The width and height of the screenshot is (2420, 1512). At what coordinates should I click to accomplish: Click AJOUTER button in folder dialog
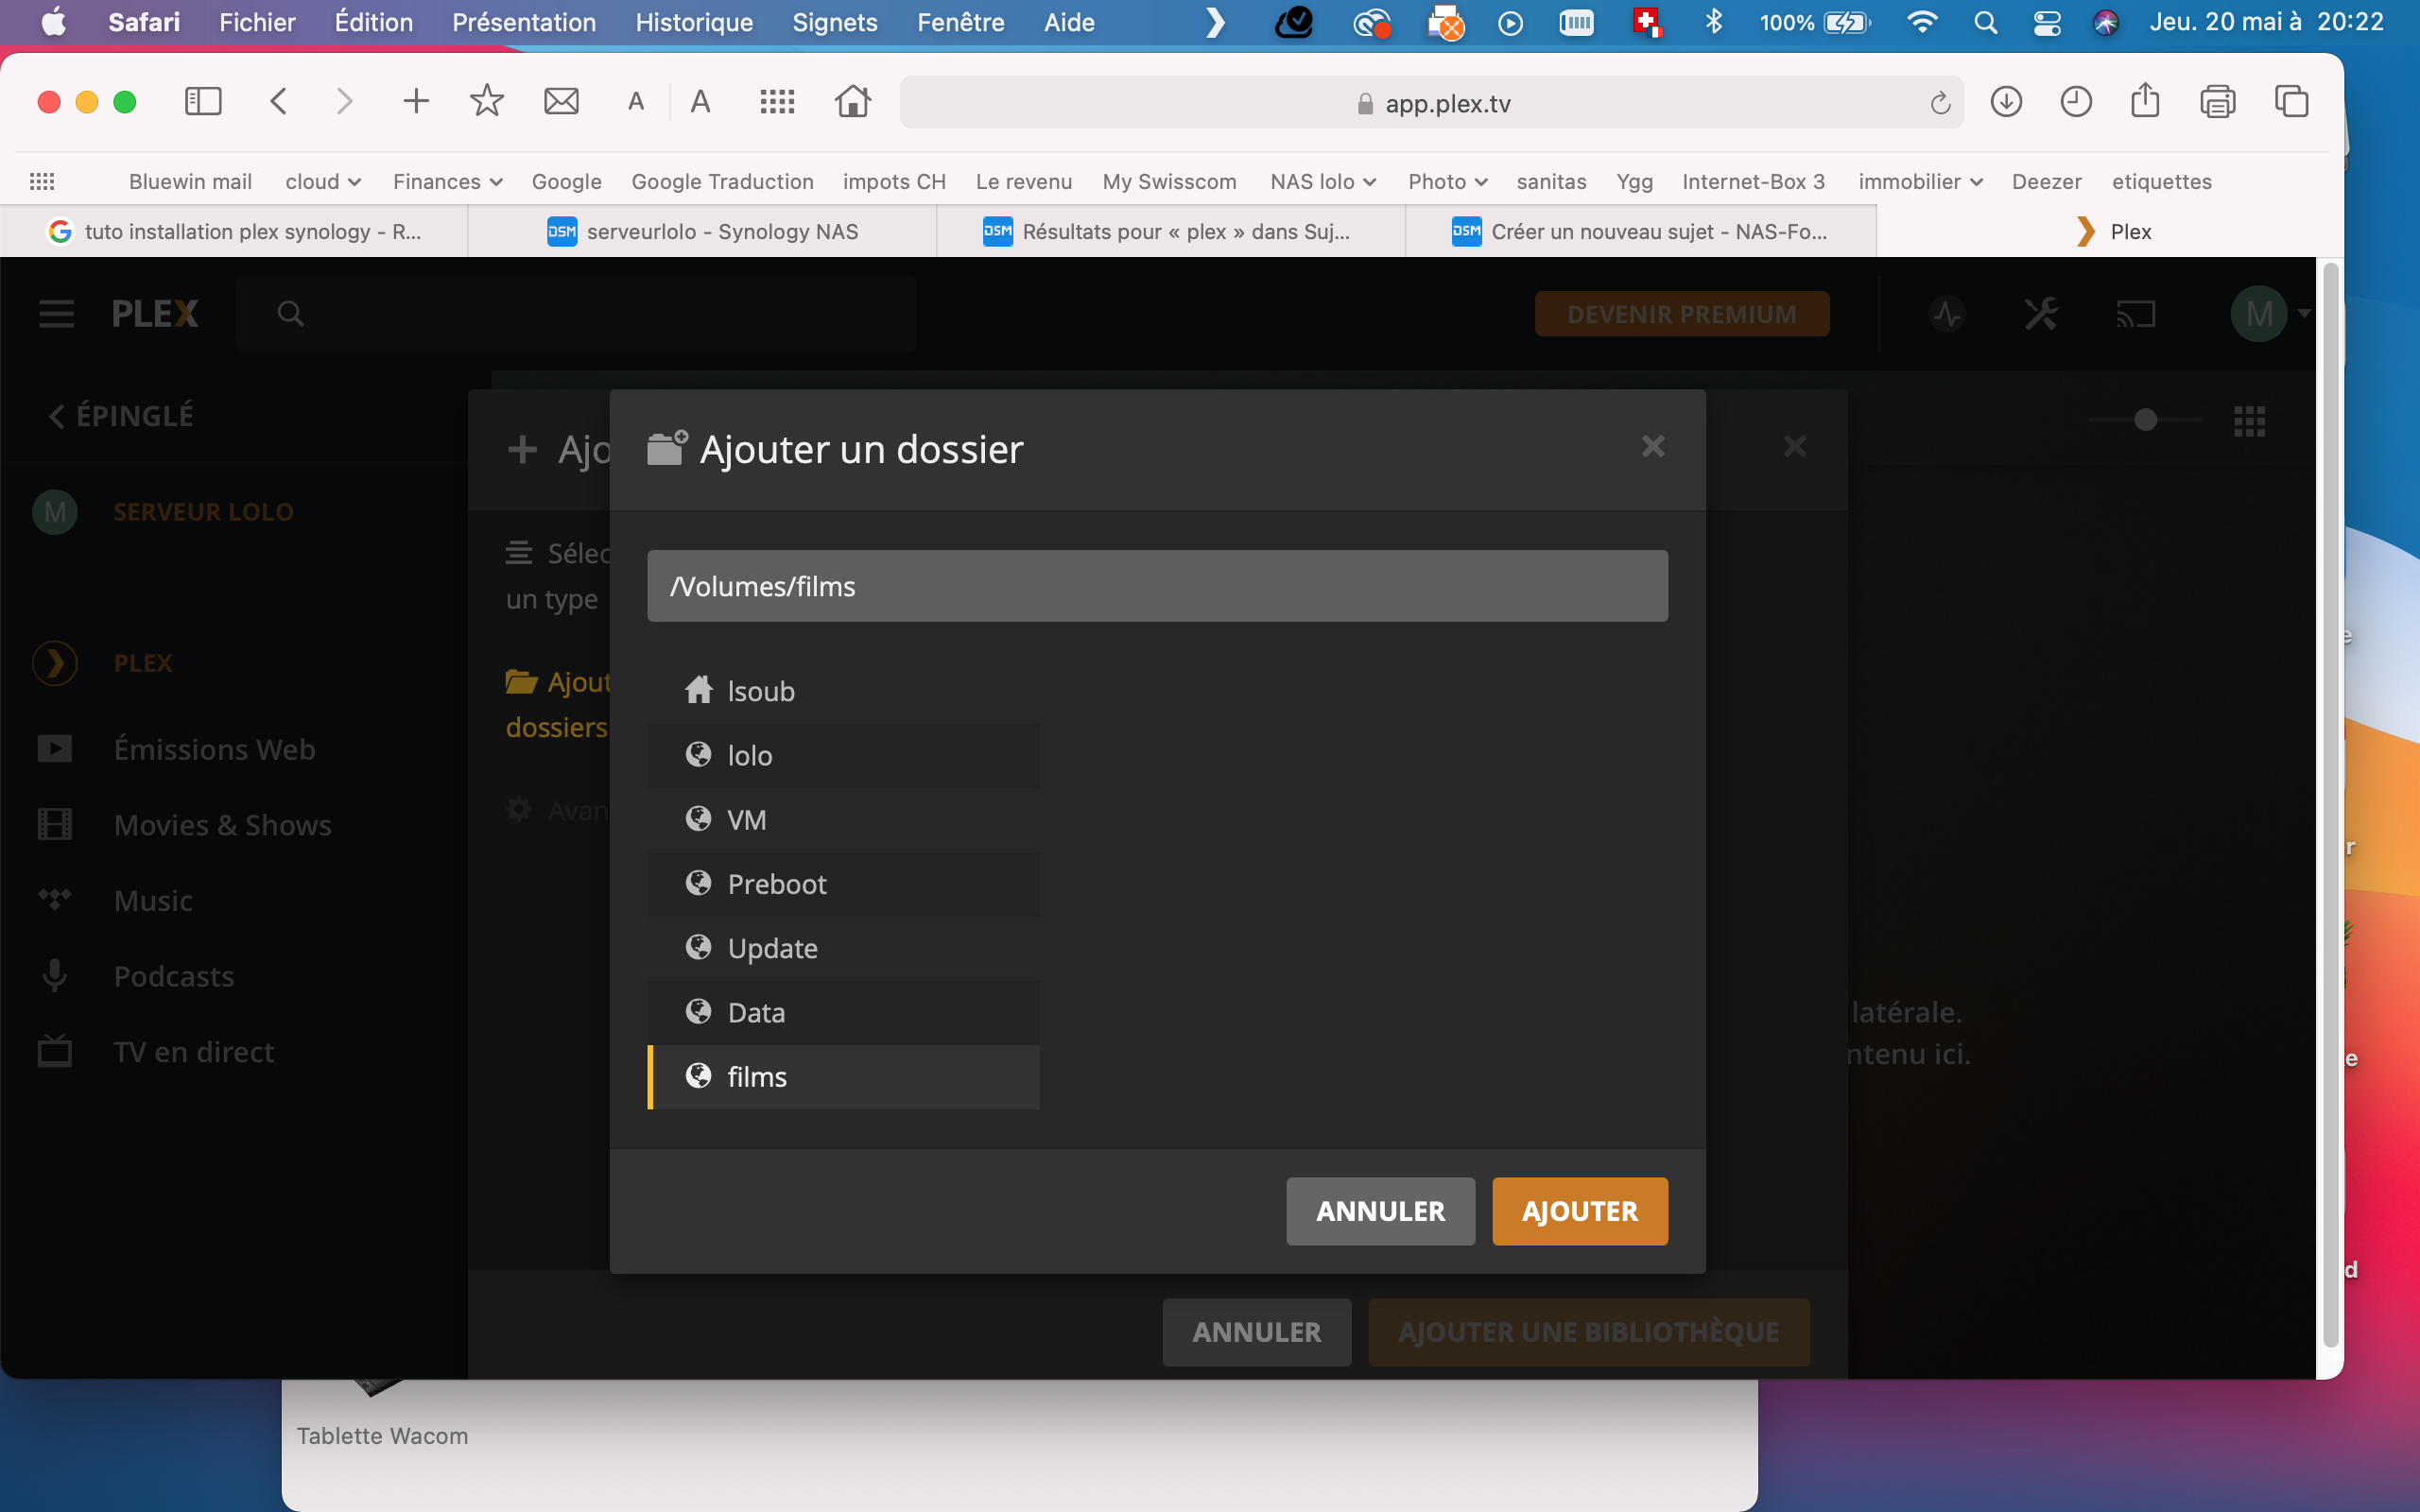tap(1579, 1211)
